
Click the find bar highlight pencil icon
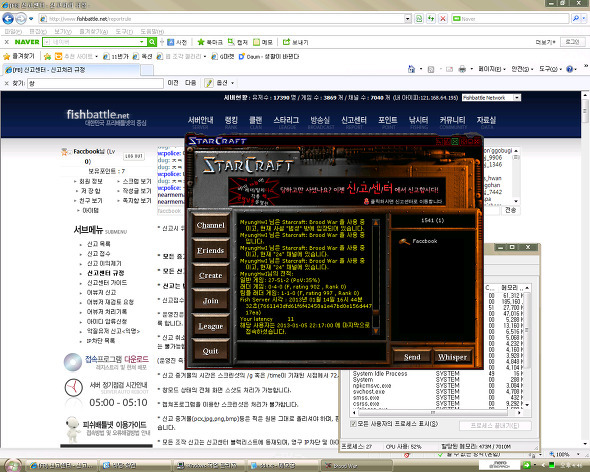click(209, 83)
